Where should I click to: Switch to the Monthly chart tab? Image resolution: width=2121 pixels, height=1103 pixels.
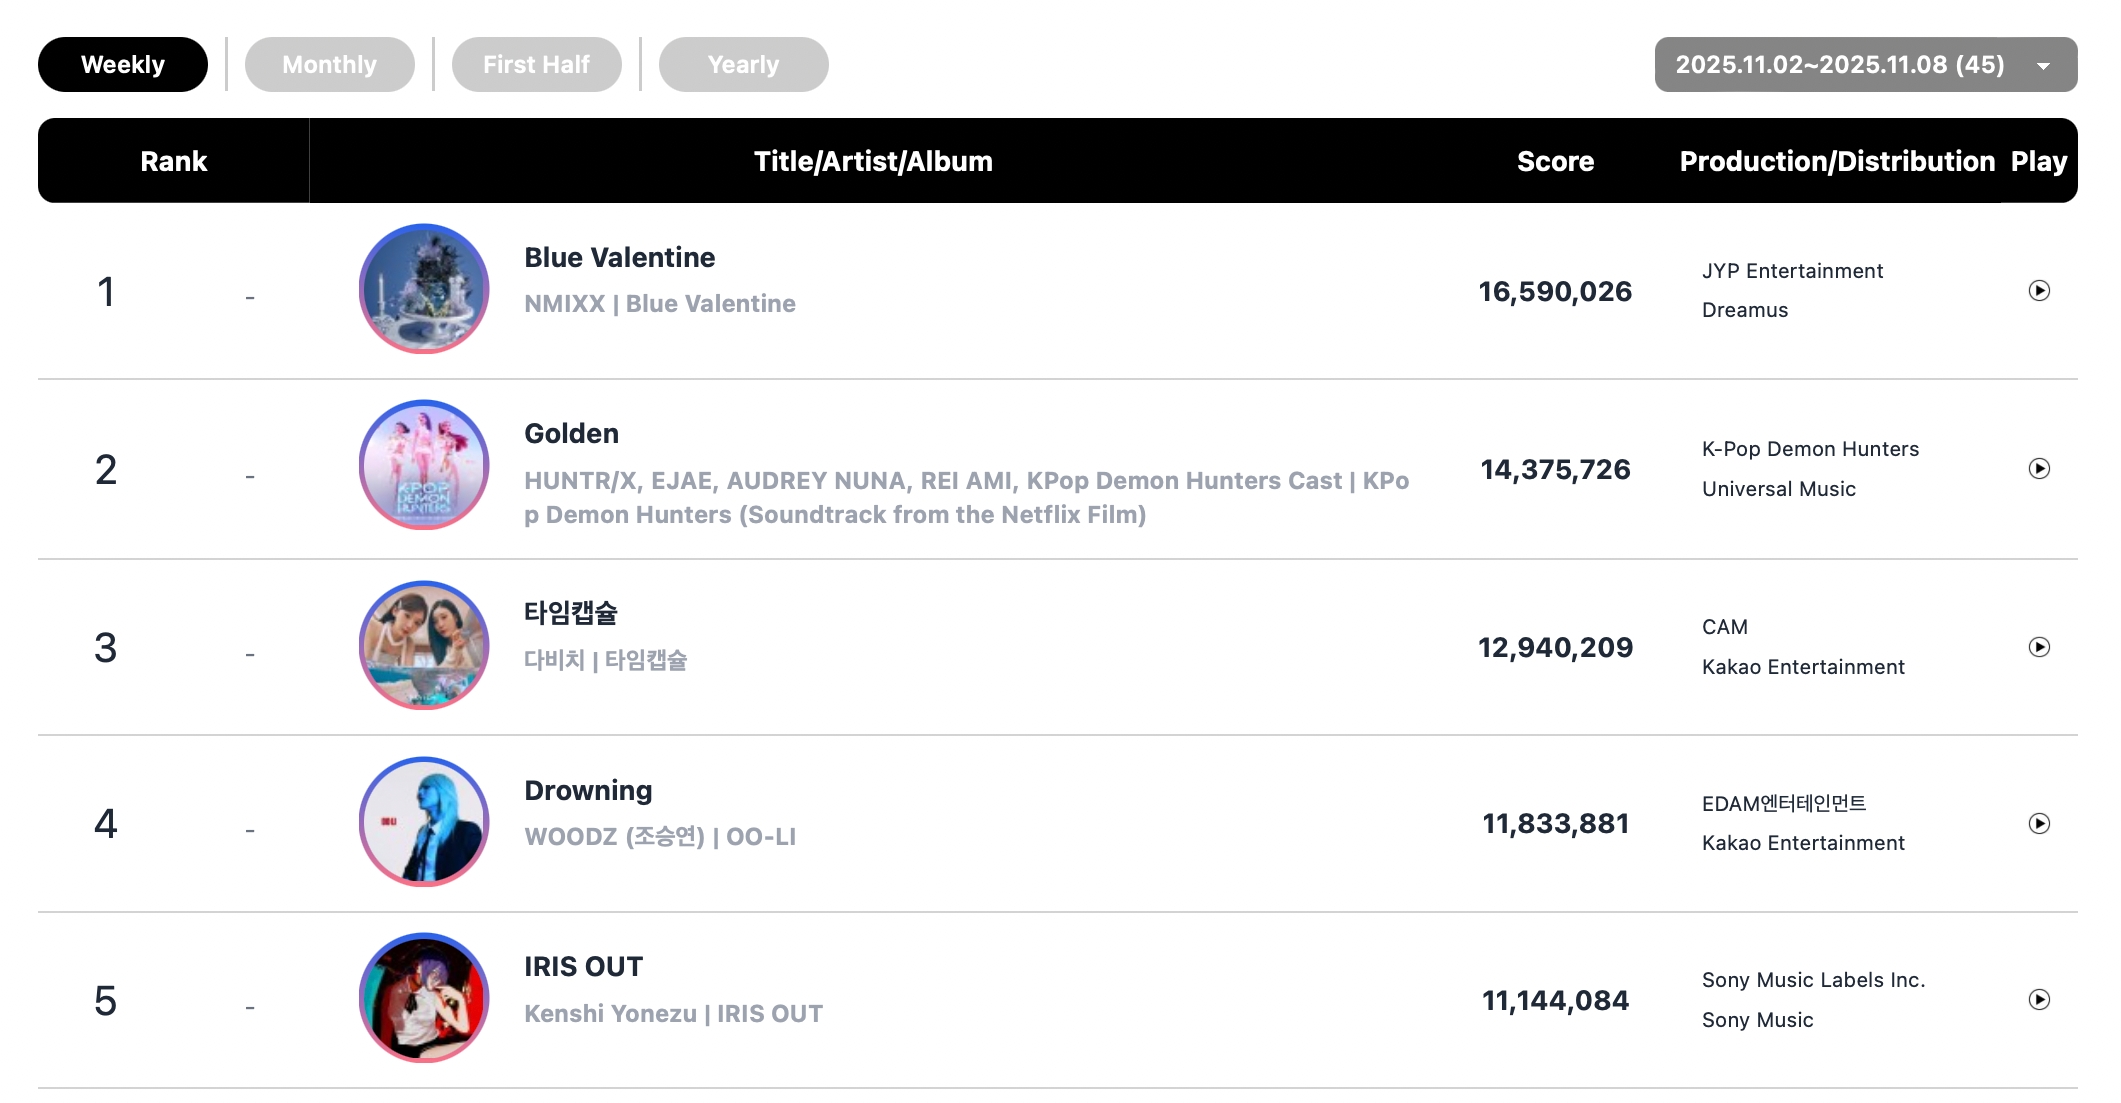[329, 65]
